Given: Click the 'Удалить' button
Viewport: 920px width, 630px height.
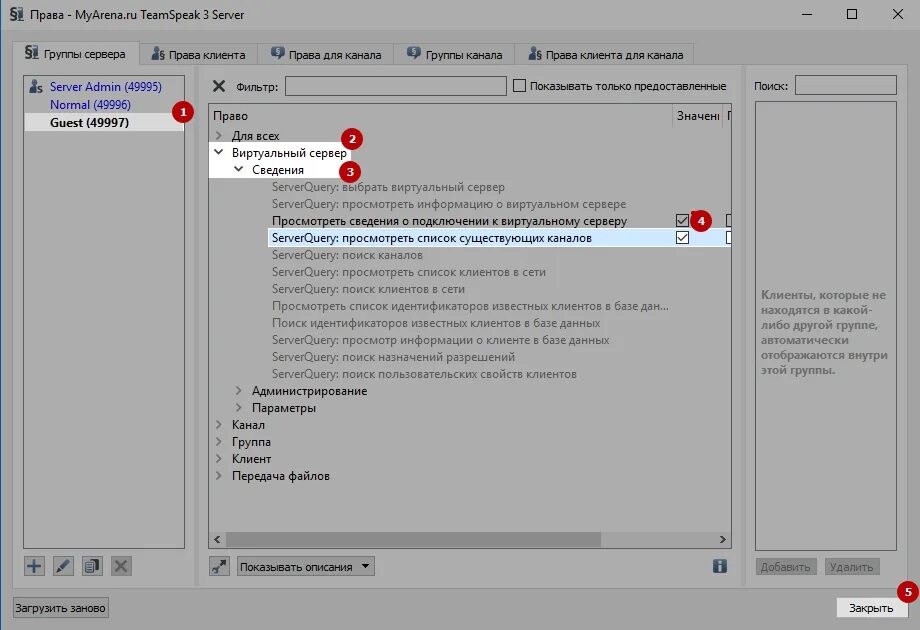Looking at the screenshot, I should coord(851,567).
